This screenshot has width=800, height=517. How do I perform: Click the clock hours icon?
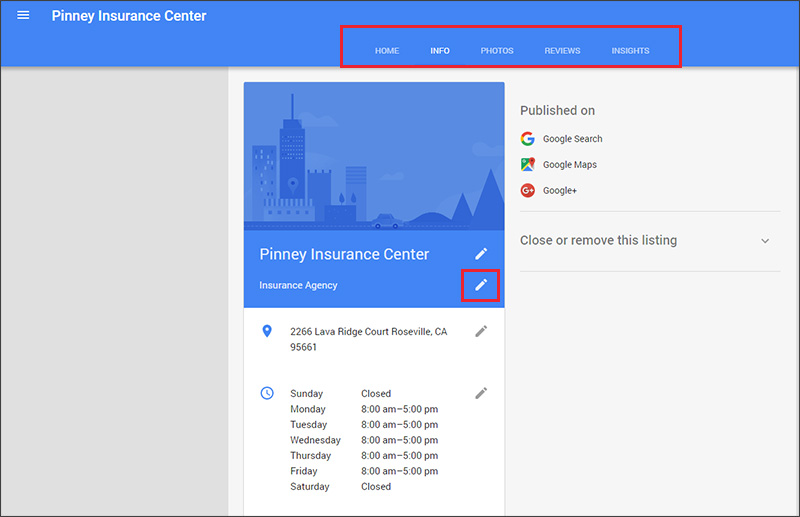point(267,393)
